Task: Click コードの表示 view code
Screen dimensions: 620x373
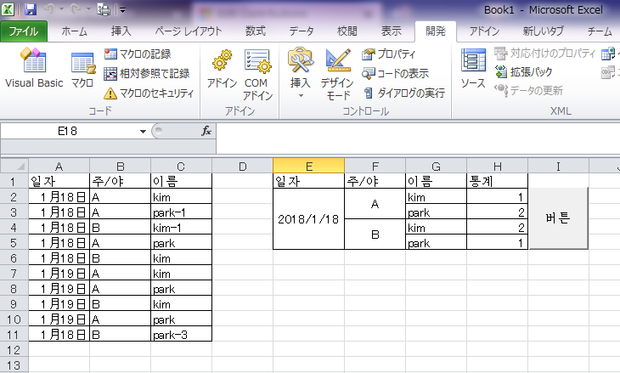Action: pos(395,73)
